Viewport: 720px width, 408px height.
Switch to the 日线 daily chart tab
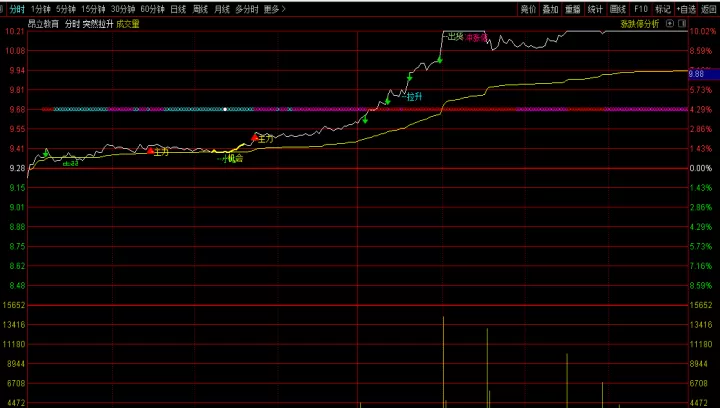pos(178,9)
